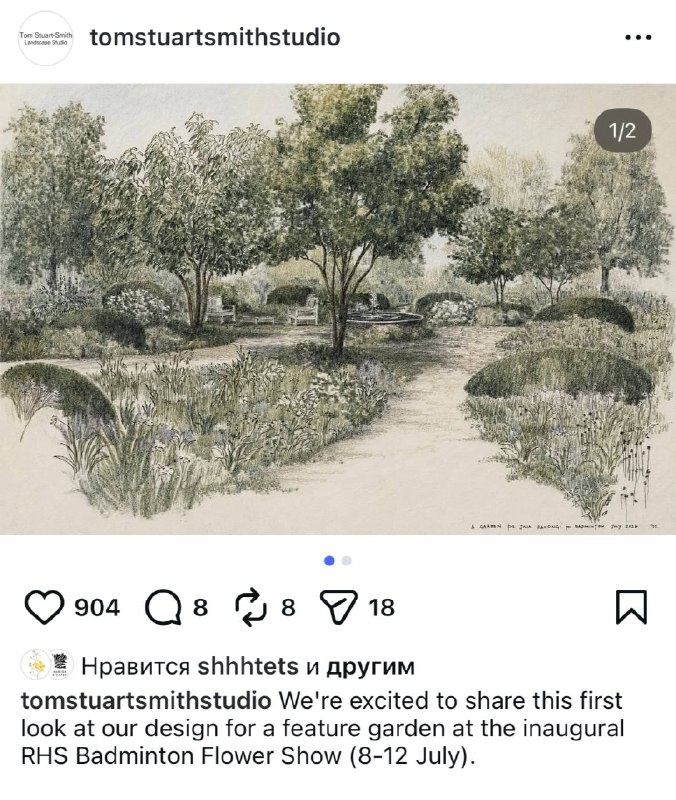
Task: Save post with bookmark icon
Action: [x=632, y=607]
